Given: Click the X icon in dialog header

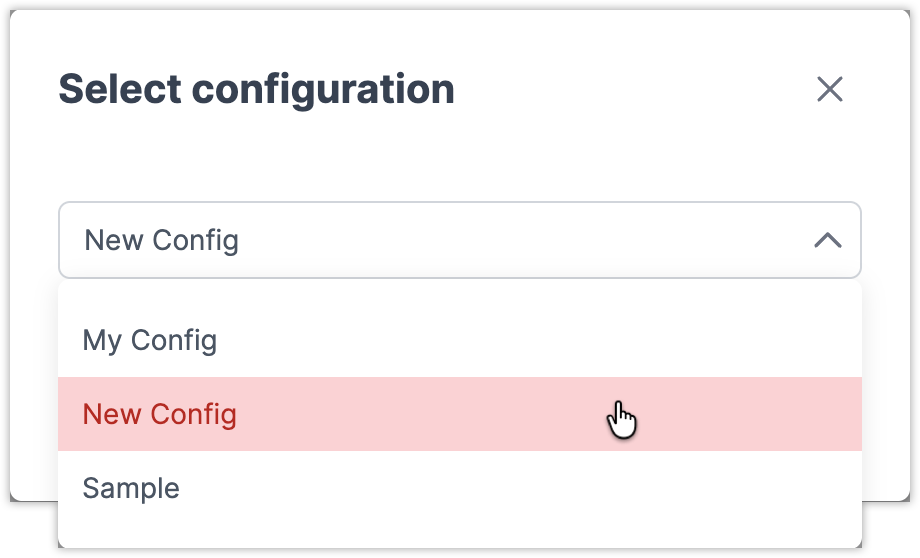Looking at the screenshot, I should (x=830, y=90).
